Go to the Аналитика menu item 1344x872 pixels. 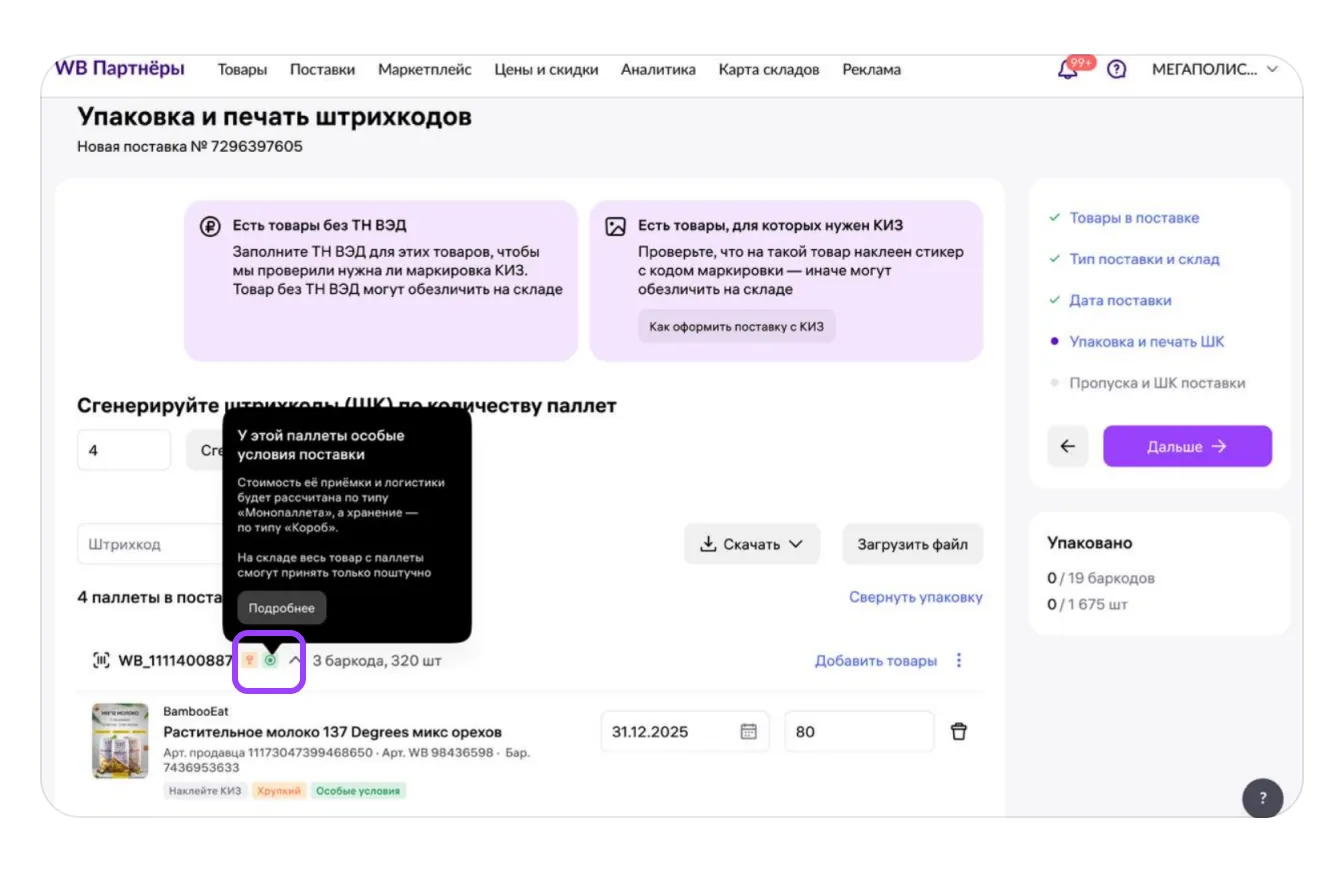[x=658, y=70]
